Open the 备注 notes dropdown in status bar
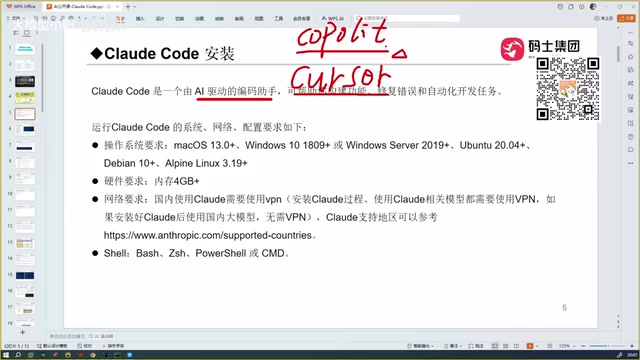Viewport: 640px width, 360px height. click(x=452, y=346)
